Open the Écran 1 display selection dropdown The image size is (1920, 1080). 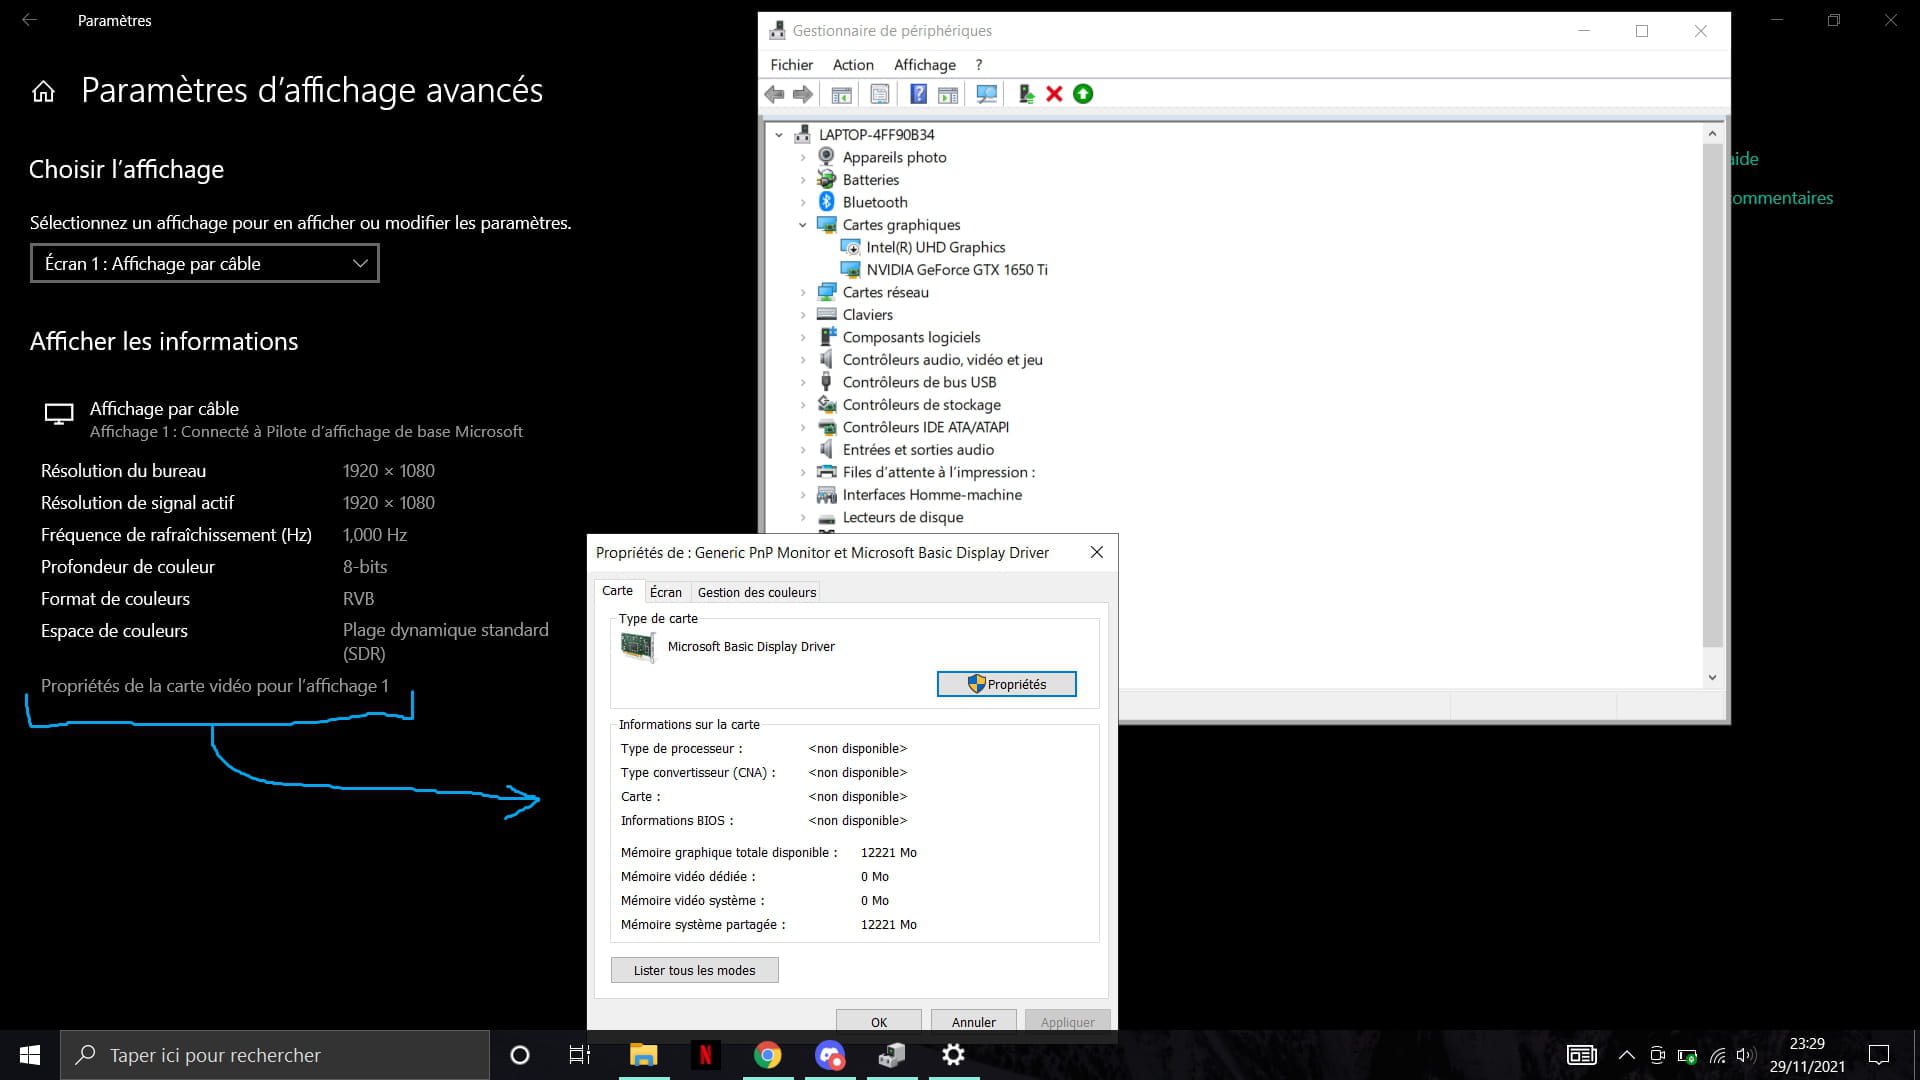click(205, 264)
